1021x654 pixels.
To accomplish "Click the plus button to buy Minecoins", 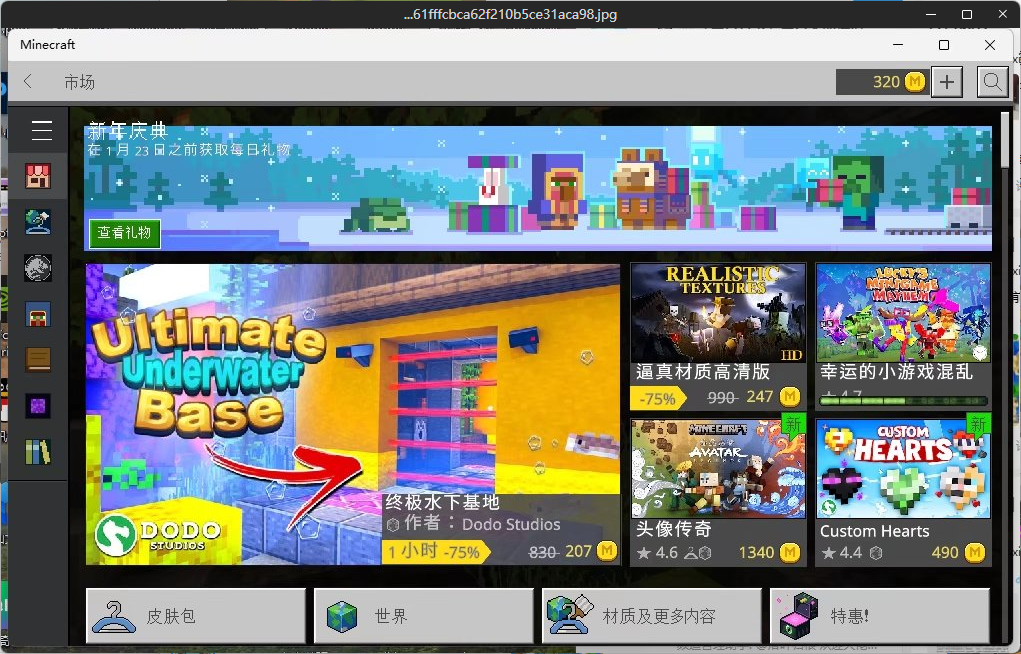I will (x=947, y=82).
